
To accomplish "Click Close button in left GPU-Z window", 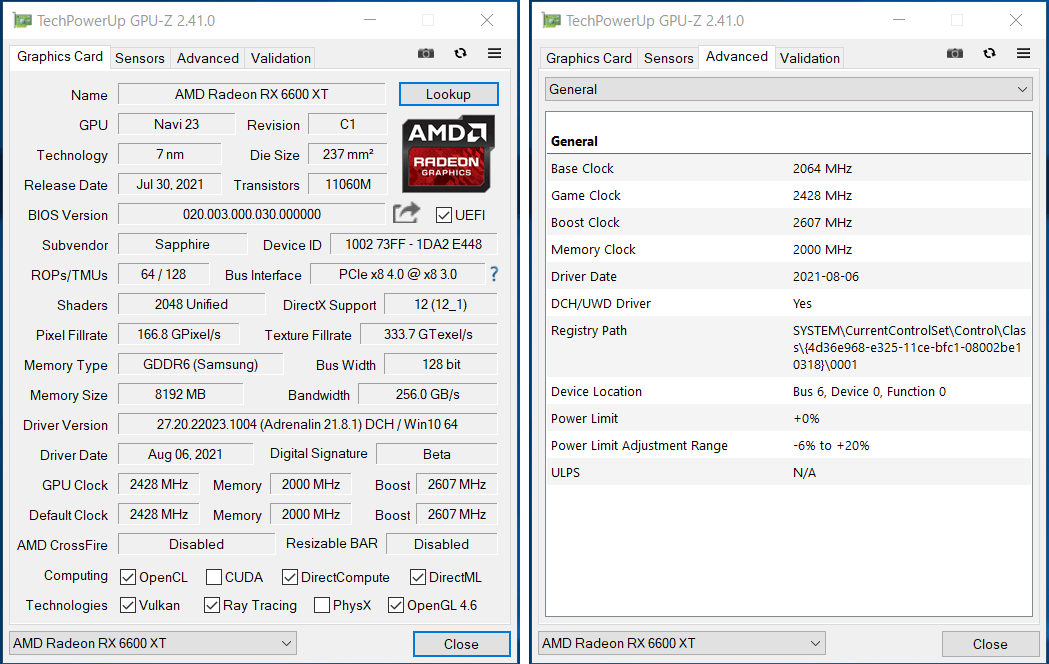I will coord(461,644).
